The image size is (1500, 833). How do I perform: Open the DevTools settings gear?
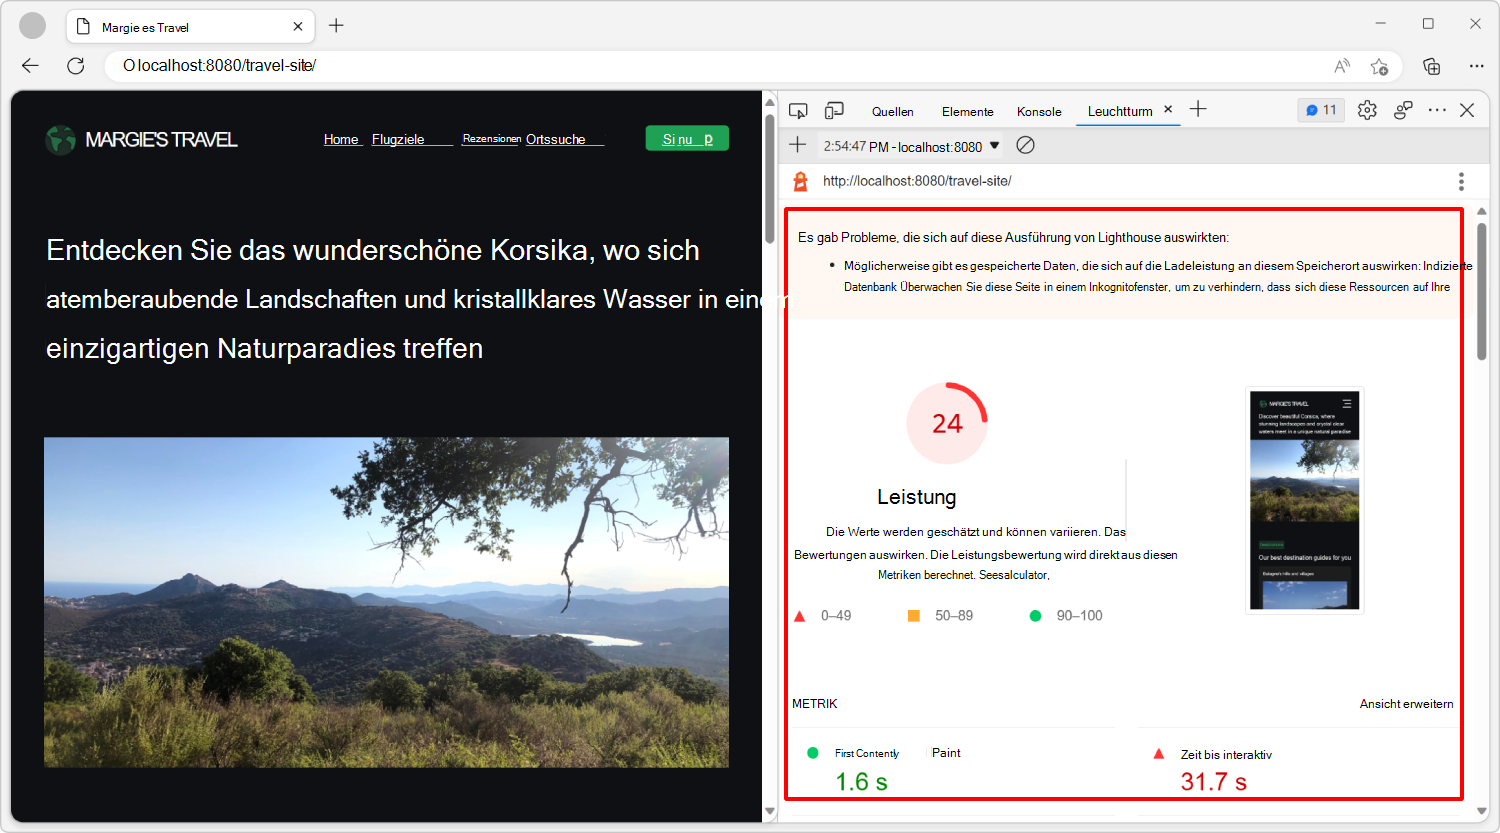(x=1367, y=110)
